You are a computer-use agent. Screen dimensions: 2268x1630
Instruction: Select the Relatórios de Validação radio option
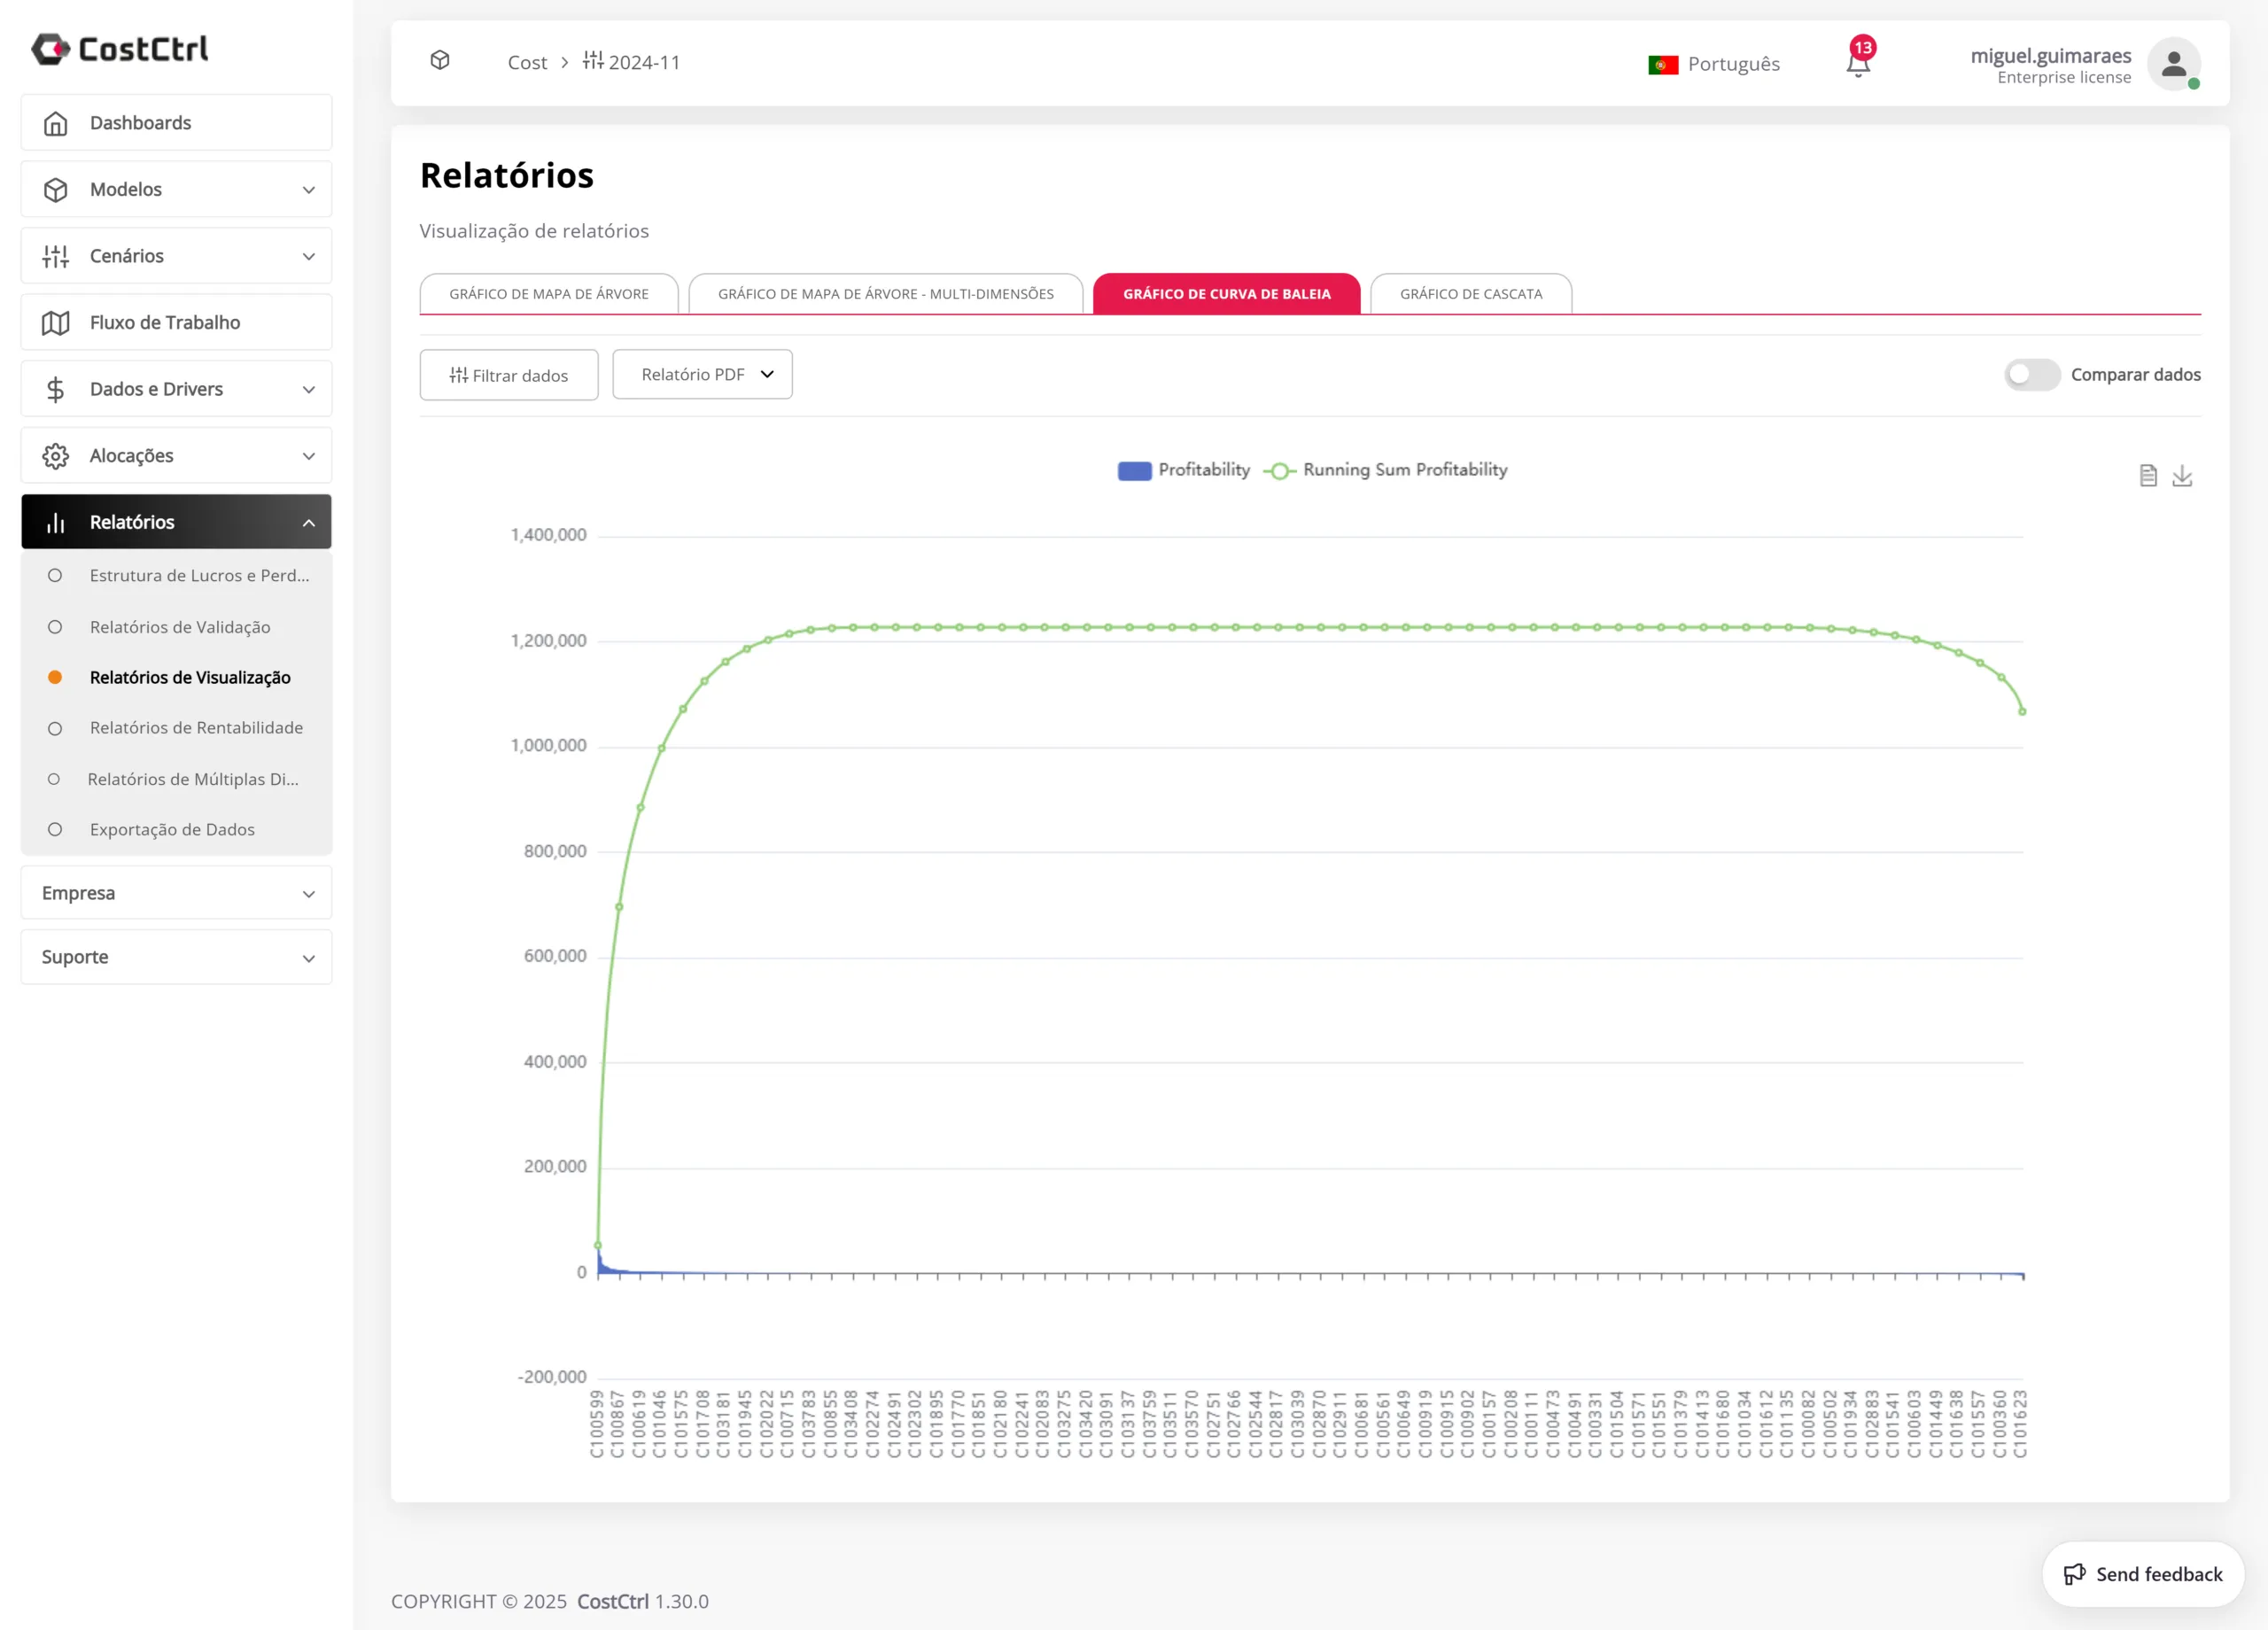pyautogui.click(x=55, y=626)
